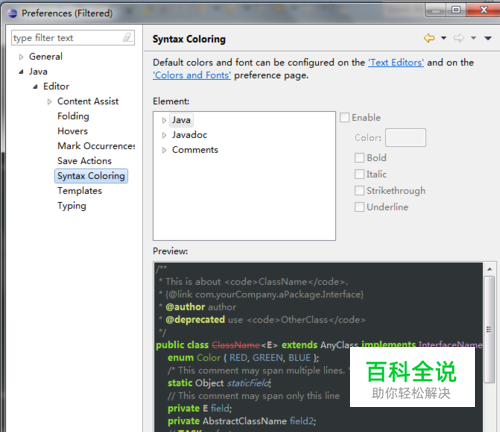Image resolution: width=500 pixels, height=432 pixels.
Task: Collapse the Editor tree node
Action: tap(35, 87)
